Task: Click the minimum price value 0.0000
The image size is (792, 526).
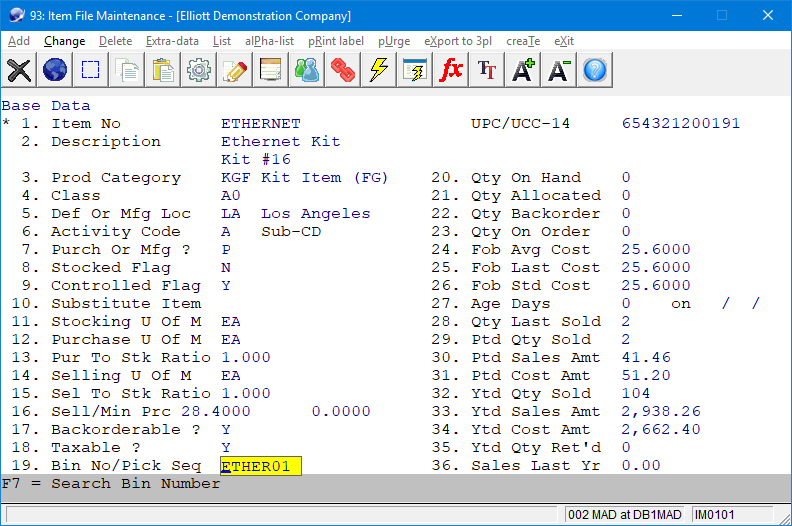Action: pyautogui.click(x=341, y=411)
